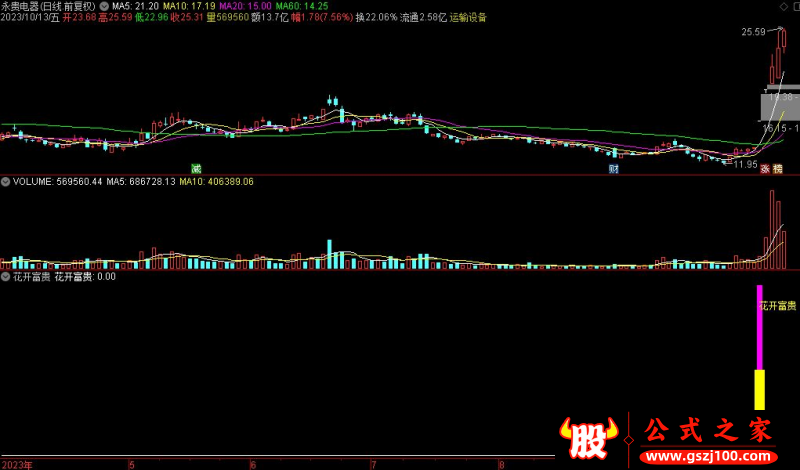Click the MA10: 17.19 label
800x470 pixels.
[x=189, y=7]
